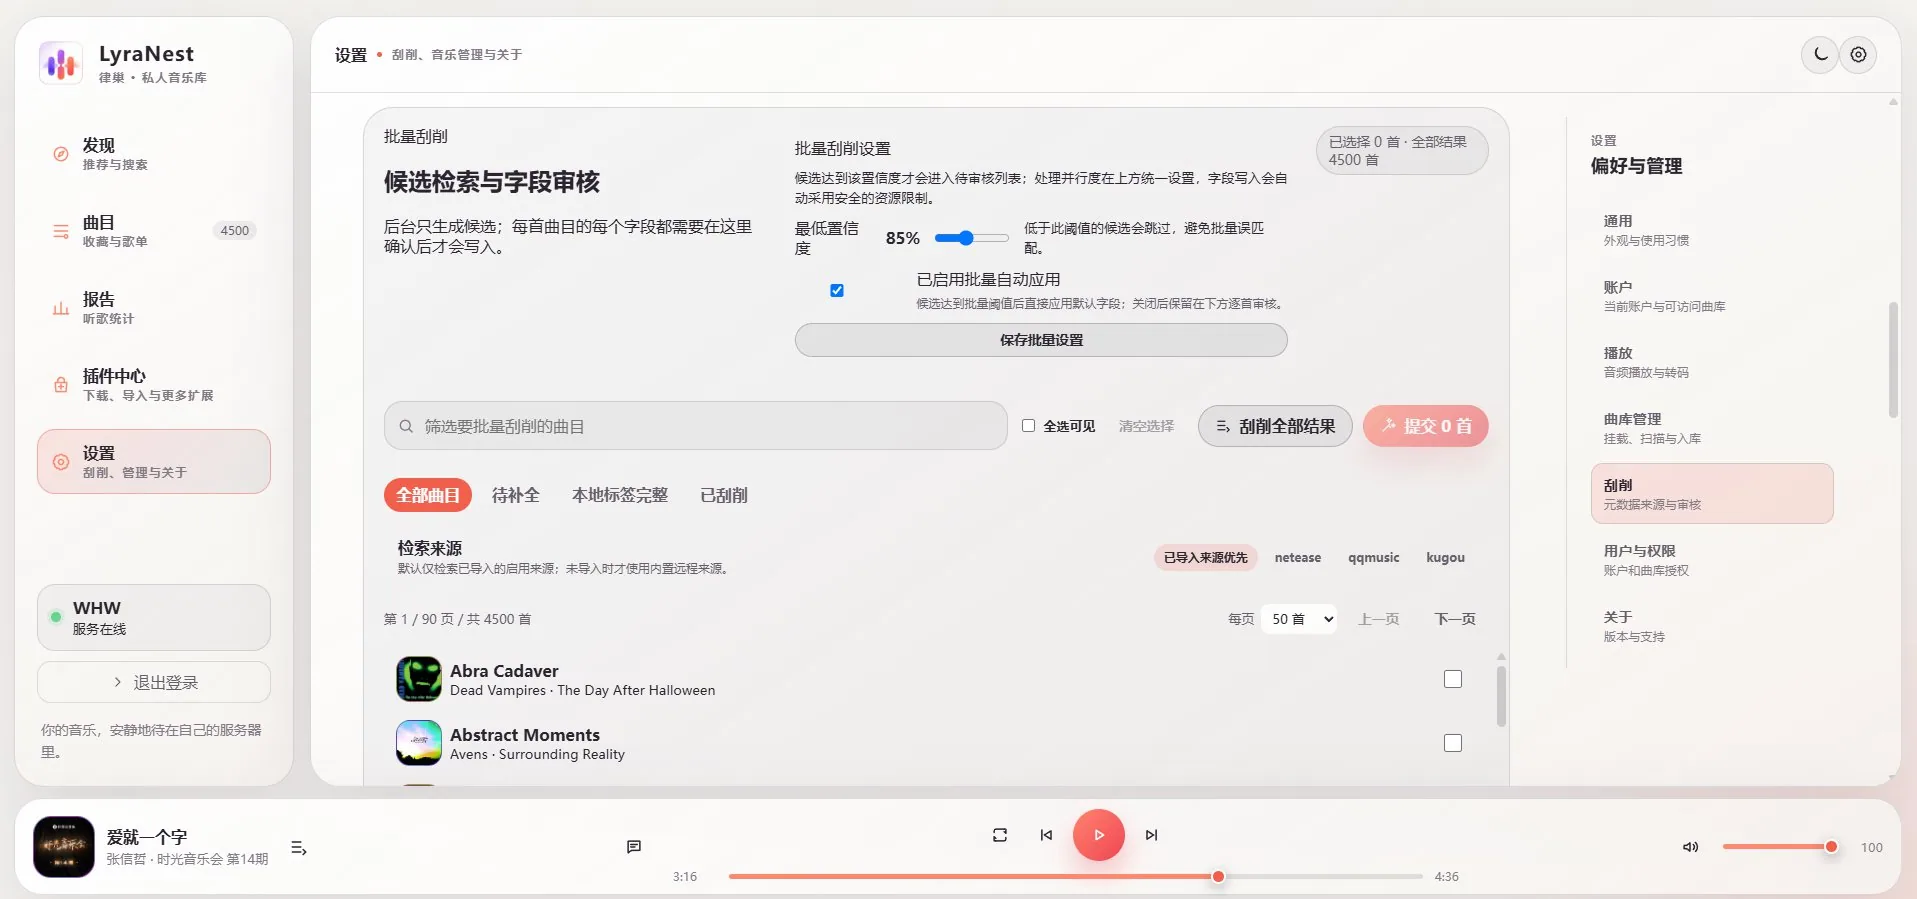Switch to the 本地标签完整 tab

620,495
